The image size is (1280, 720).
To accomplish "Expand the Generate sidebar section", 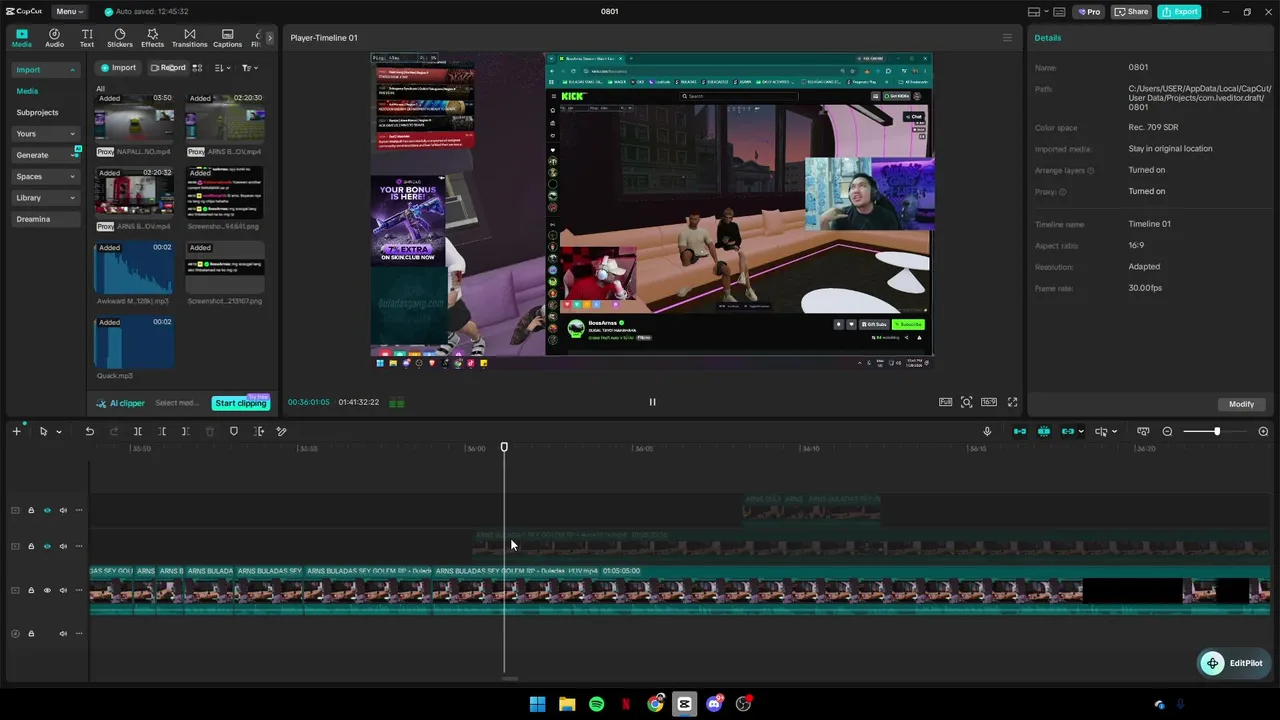I will (x=45, y=155).
